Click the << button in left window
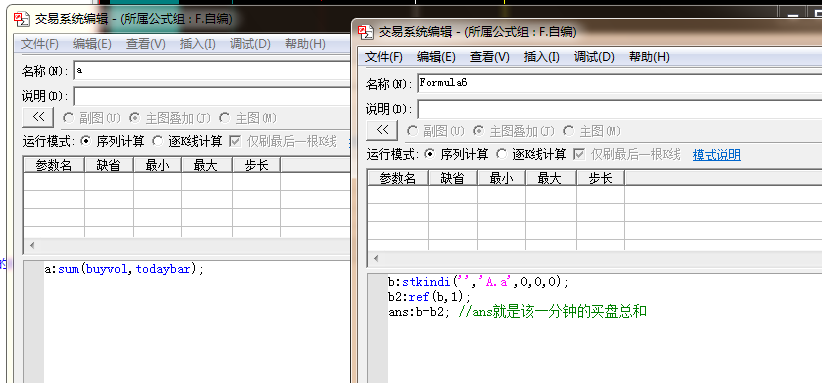Viewport: 822px width, 383px height. (38, 117)
